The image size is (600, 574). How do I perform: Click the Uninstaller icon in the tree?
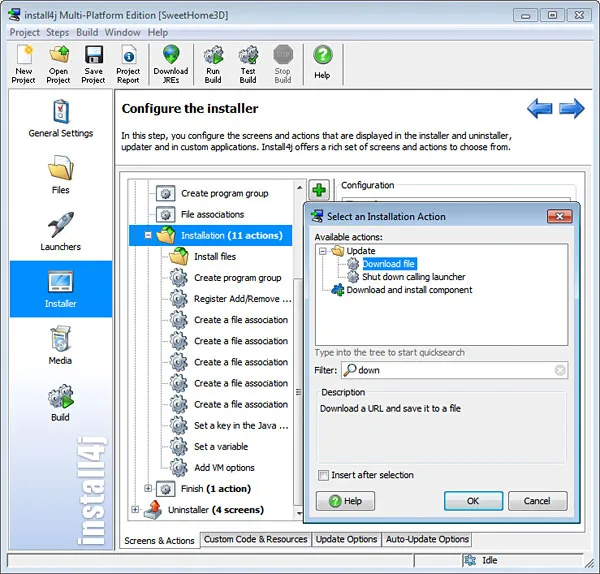[x=153, y=510]
